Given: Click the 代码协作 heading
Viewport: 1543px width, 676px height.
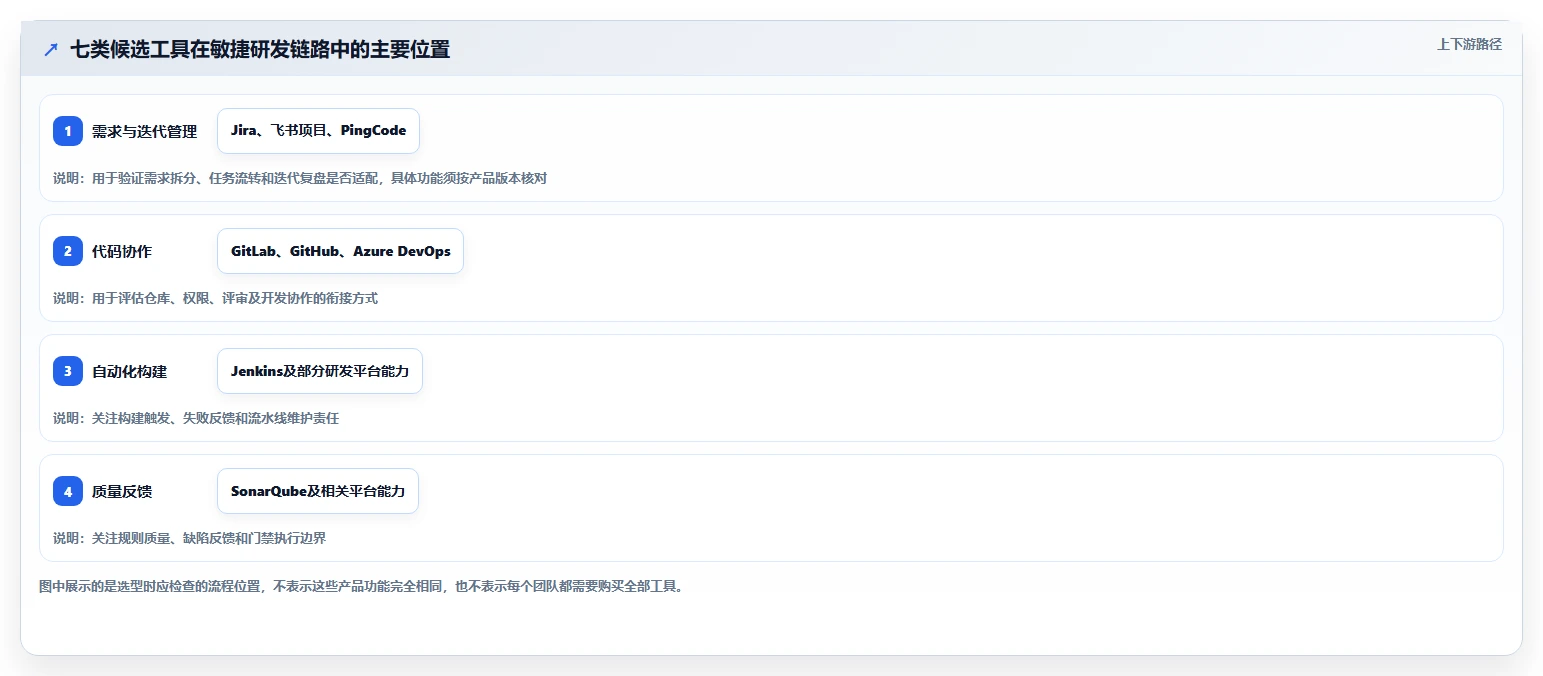Looking at the screenshot, I should [122, 251].
